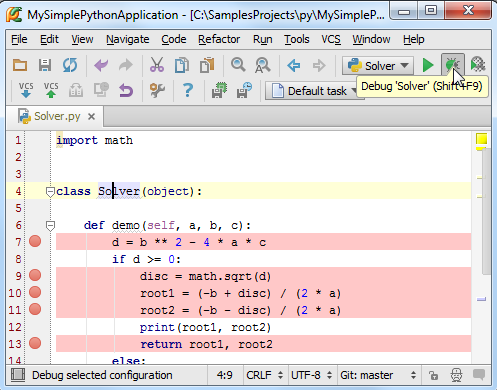Click the Find magnifier icon
Viewport: 497px width, 390px height.
click(x=238, y=65)
